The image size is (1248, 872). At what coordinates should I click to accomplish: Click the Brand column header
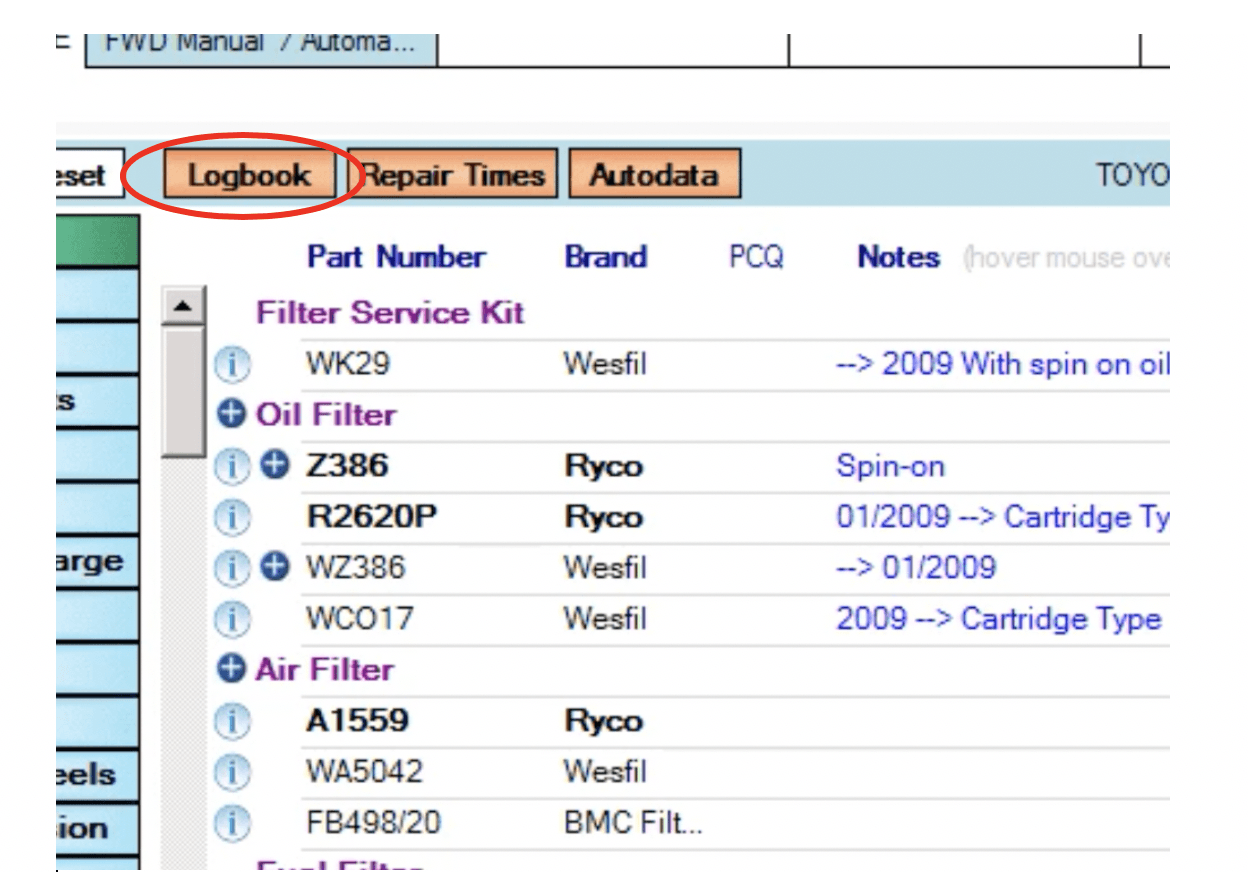coord(606,257)
